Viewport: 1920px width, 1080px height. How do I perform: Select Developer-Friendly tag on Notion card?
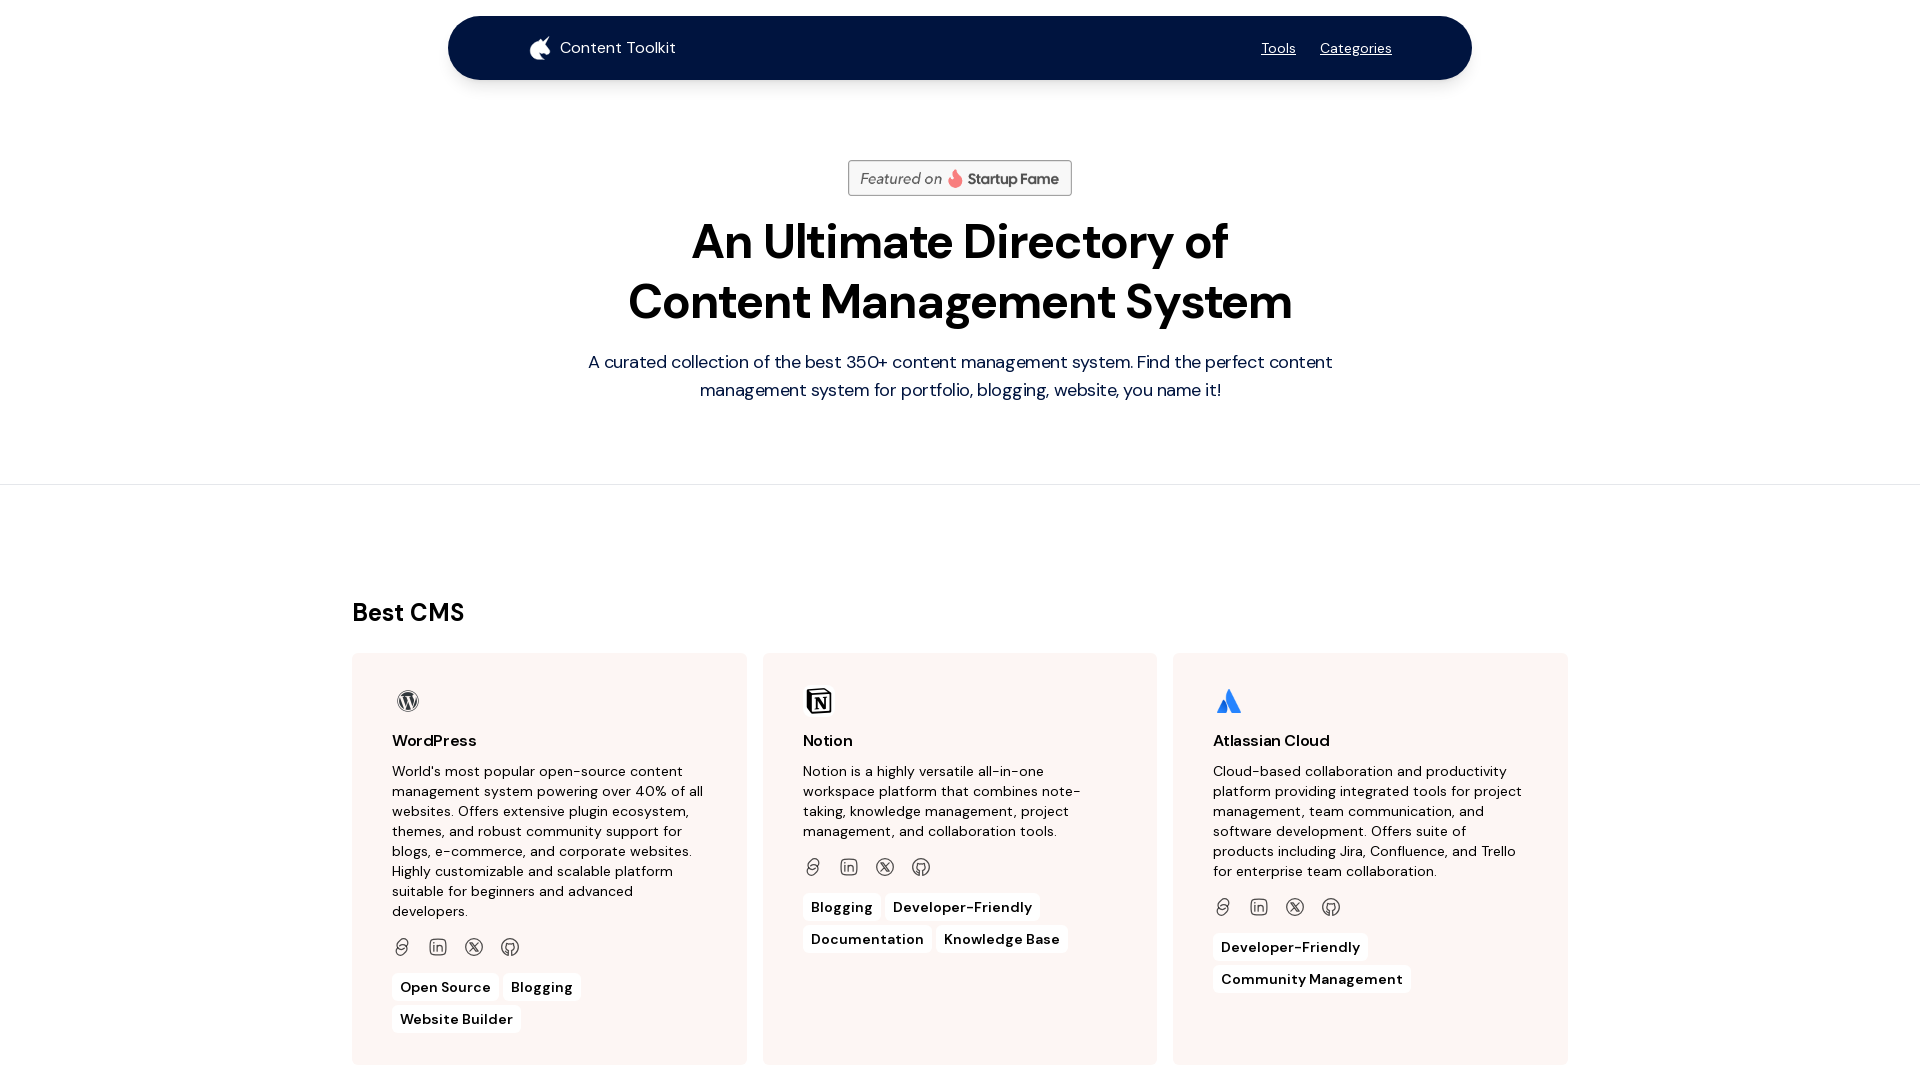(x=962, y=907)
